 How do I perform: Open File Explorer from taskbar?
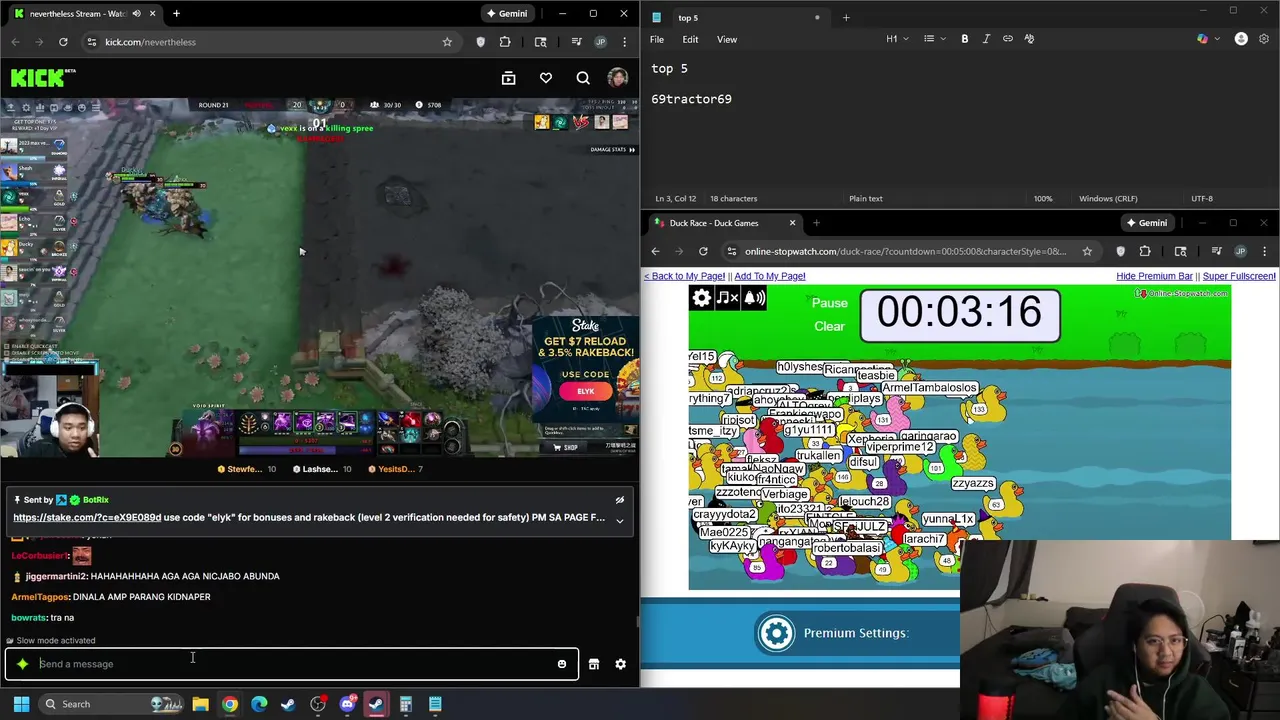click(x=200, y=704)
